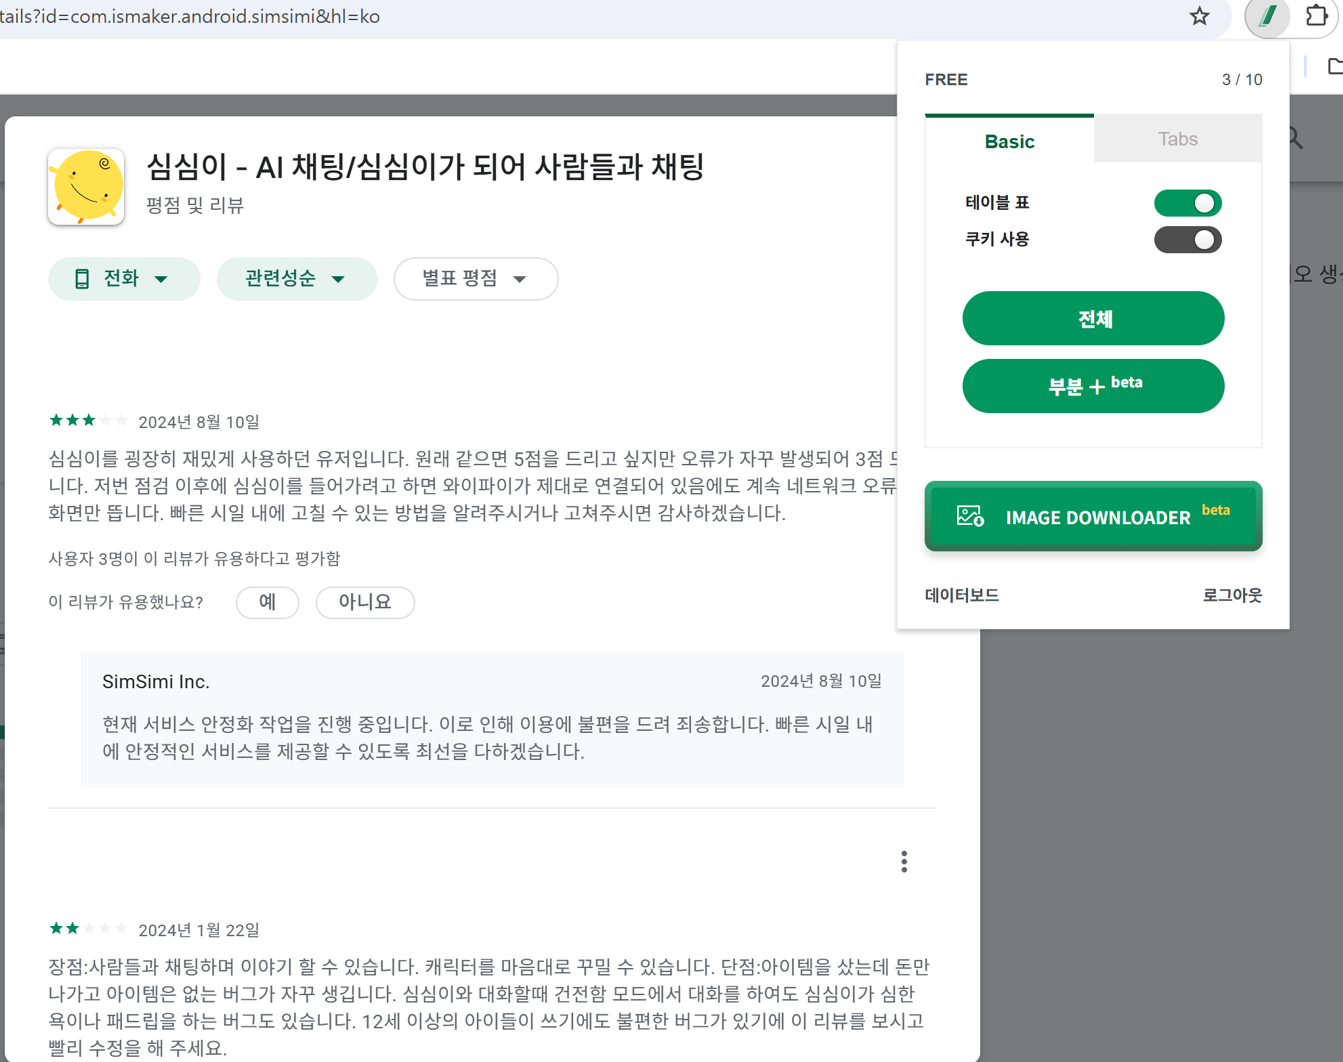
Task: Click the search magnifier icon behind popup
Action: (1295, 139)
